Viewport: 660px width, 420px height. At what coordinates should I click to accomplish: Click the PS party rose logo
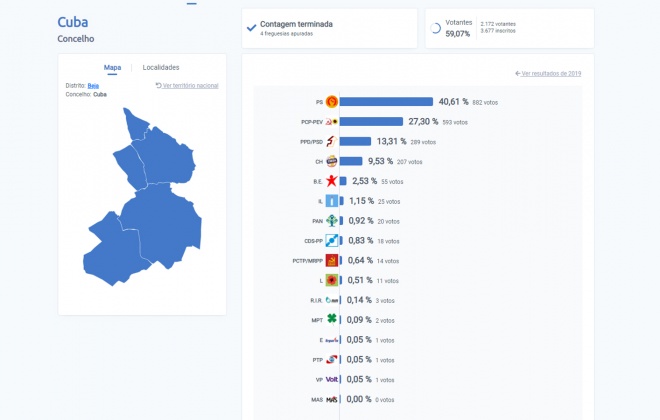point(332,102)
